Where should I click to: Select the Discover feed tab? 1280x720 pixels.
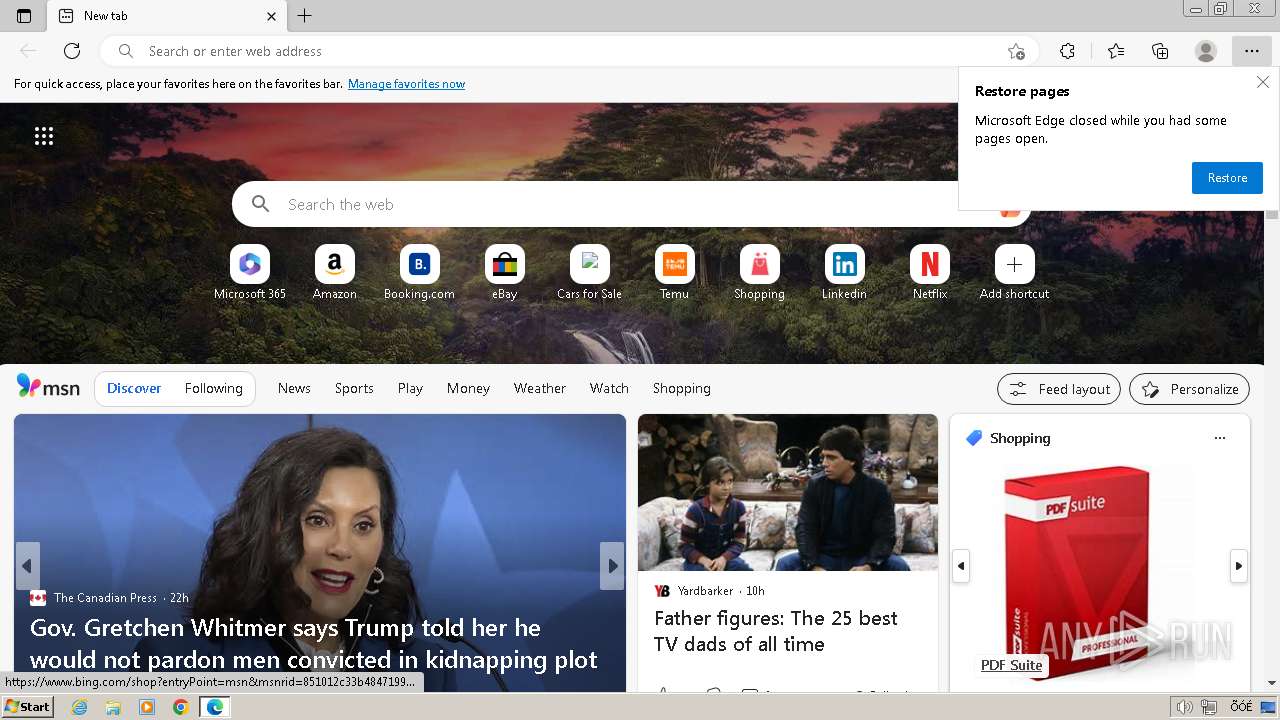click(134, 388)
